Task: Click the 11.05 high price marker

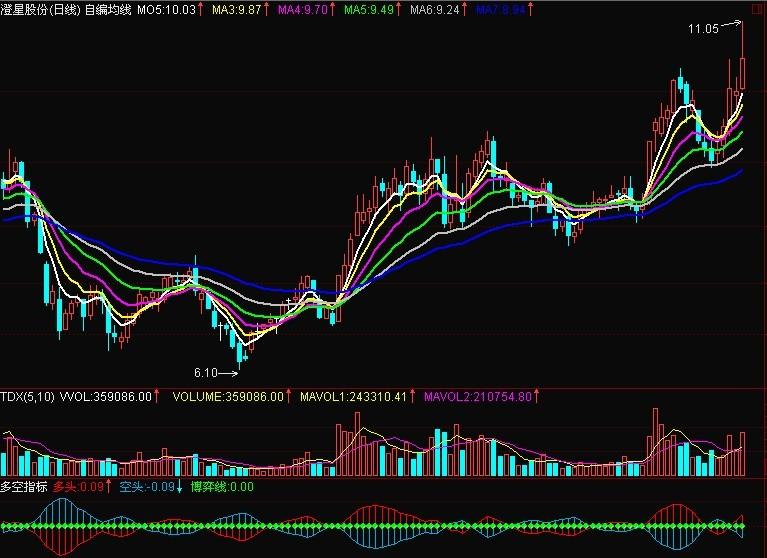Action: point(703,29)
